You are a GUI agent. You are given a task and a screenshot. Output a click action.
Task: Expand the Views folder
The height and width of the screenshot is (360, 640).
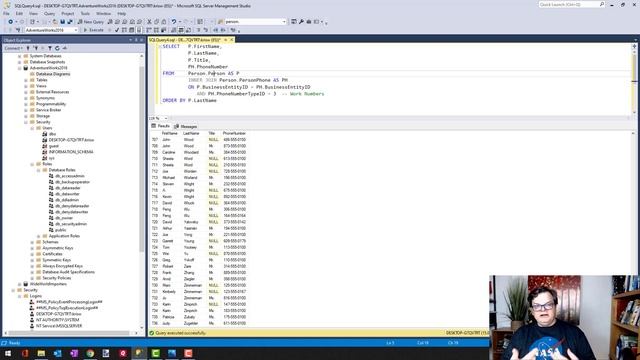(26, 86)
